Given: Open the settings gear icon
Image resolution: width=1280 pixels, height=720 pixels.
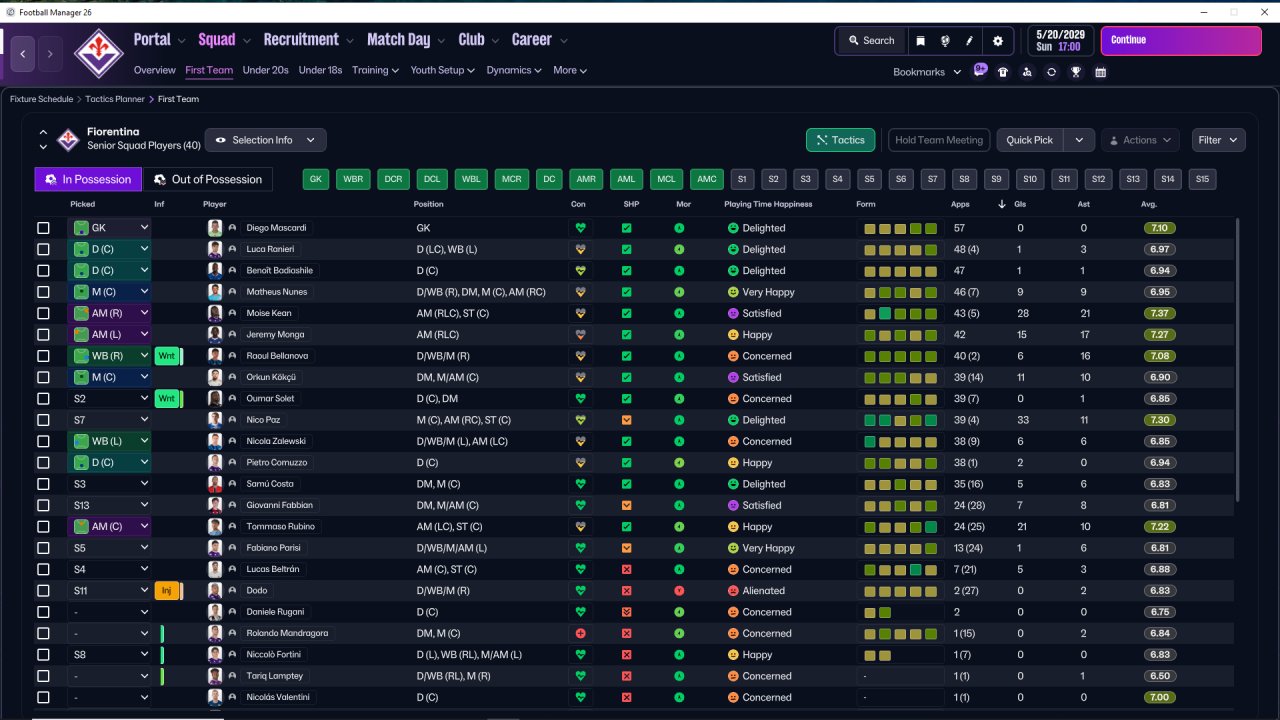Looking at the screenshot, I should (x=997, y=41).
